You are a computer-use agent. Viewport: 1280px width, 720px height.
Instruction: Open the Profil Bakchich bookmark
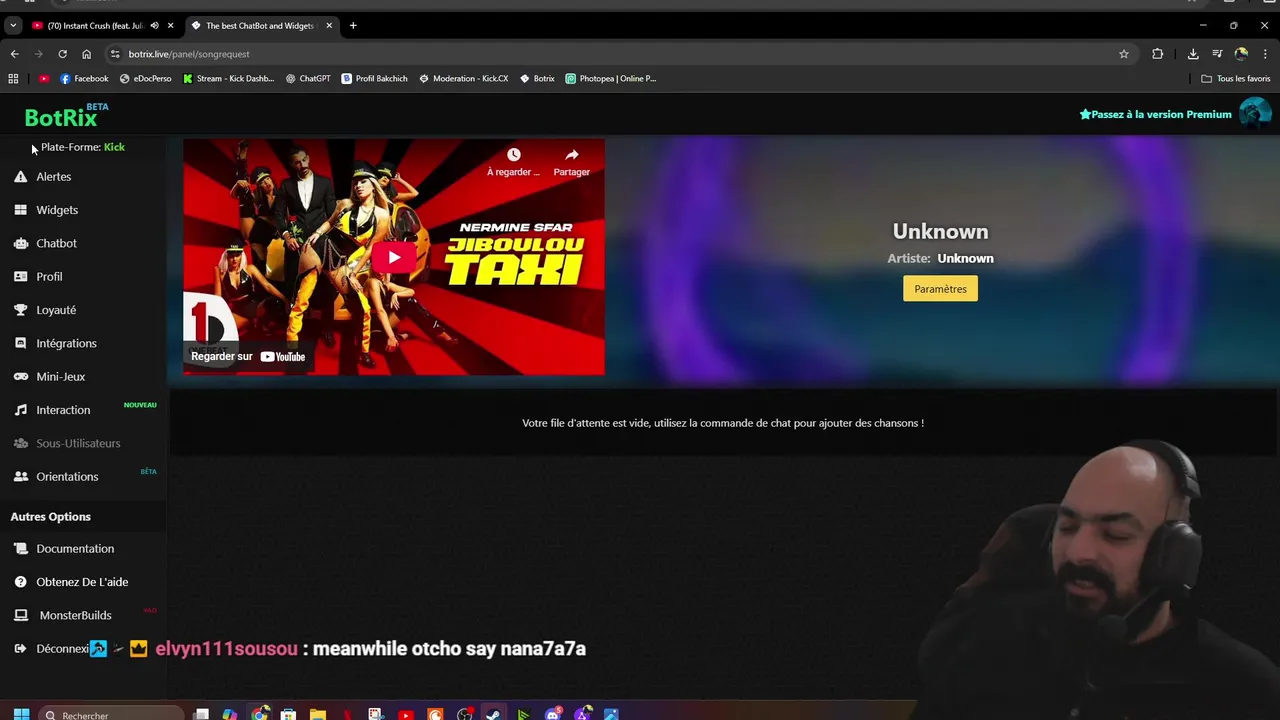click(x=375, y=78)
